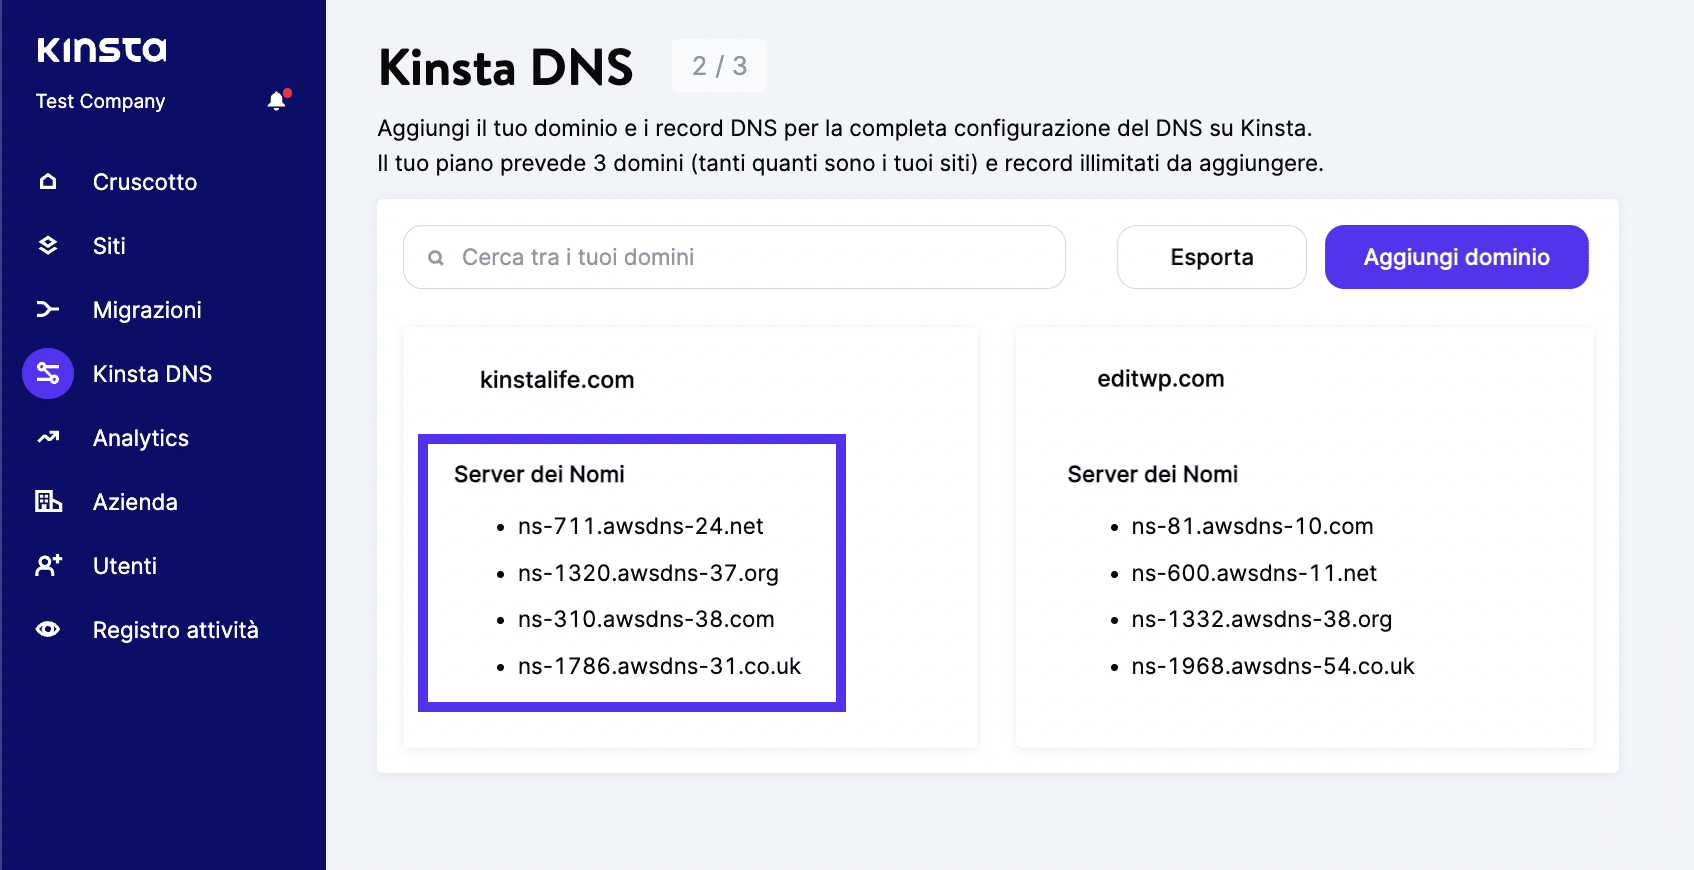Open the Kinsta DNS sidebar entry
Image resolution: width=1694 pixels, height=870 pixels.
[x=152, y=373]
